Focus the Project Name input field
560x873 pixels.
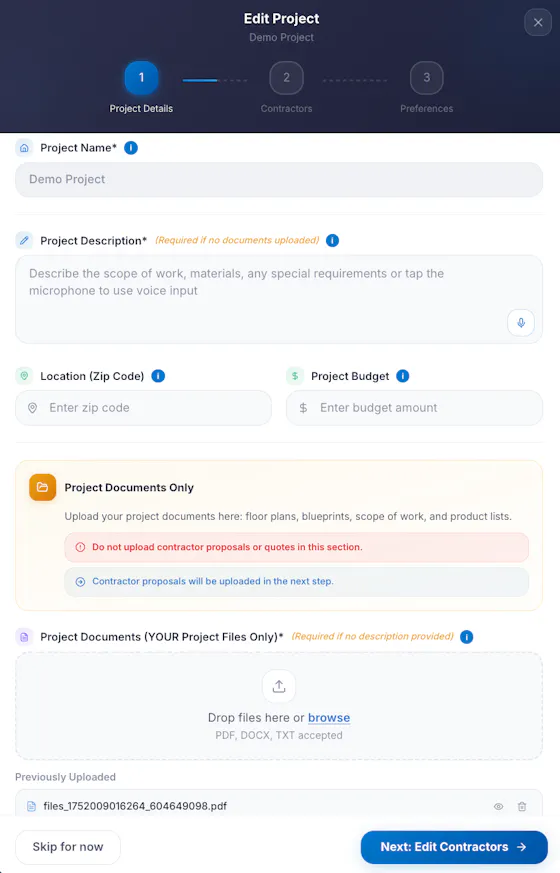(x=279, y=179)
